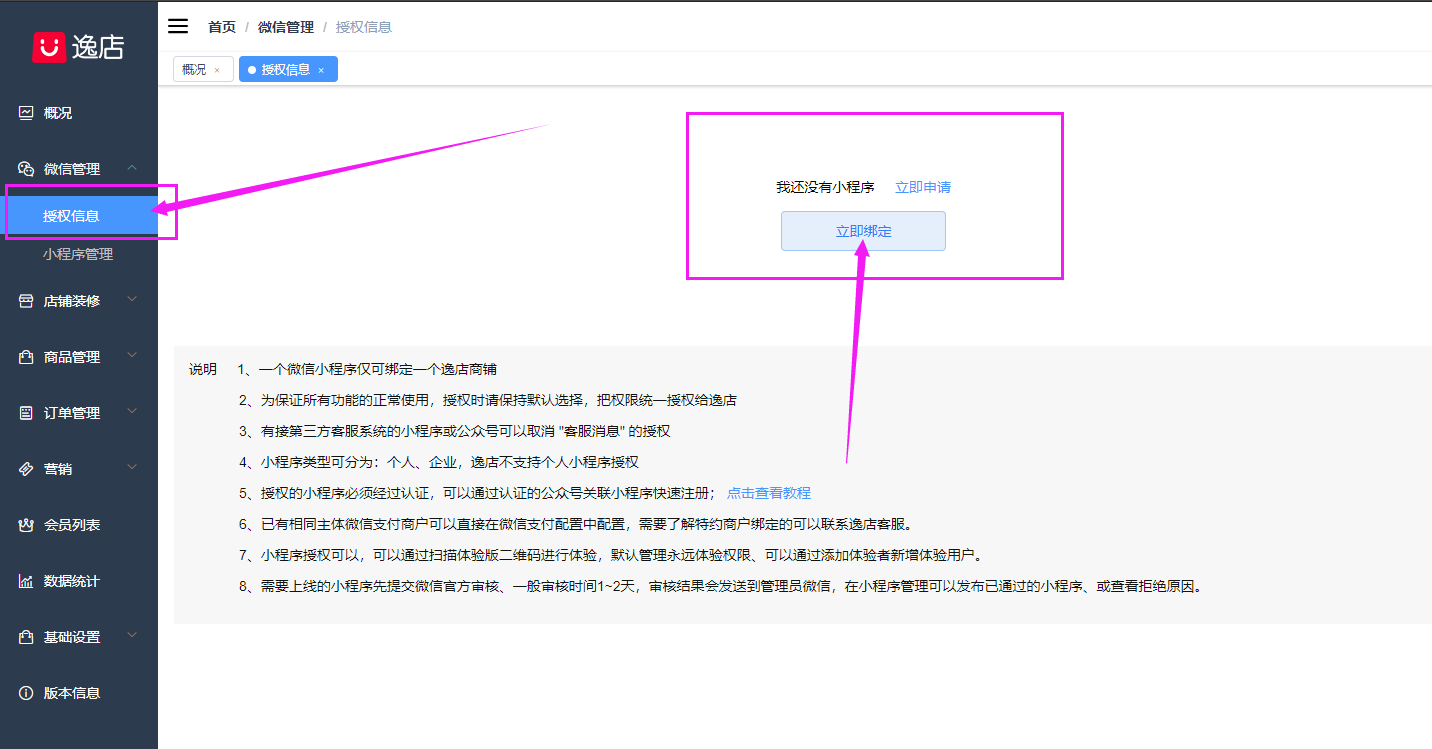Viewport: 1432px width, 749px height.
Task: Expand the 店铺装修 menu chevron
Action: coord(133,300)
